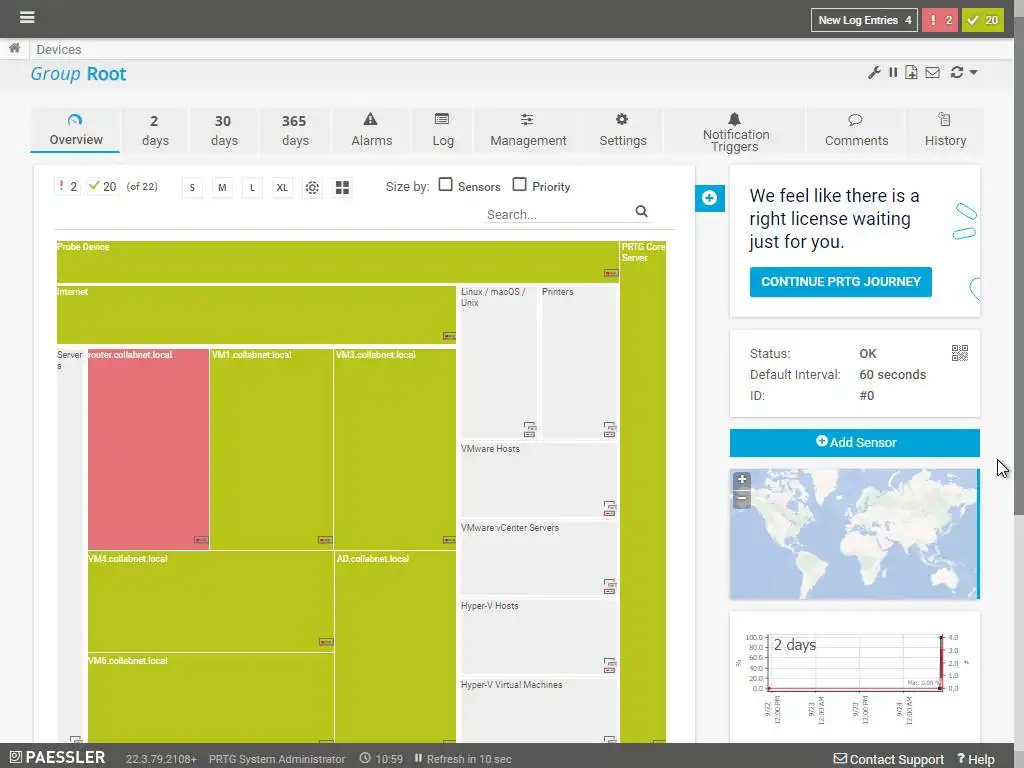Select size L view
Image resolution: width=1024 pixels, height=768 pixels.
point(252,188)
